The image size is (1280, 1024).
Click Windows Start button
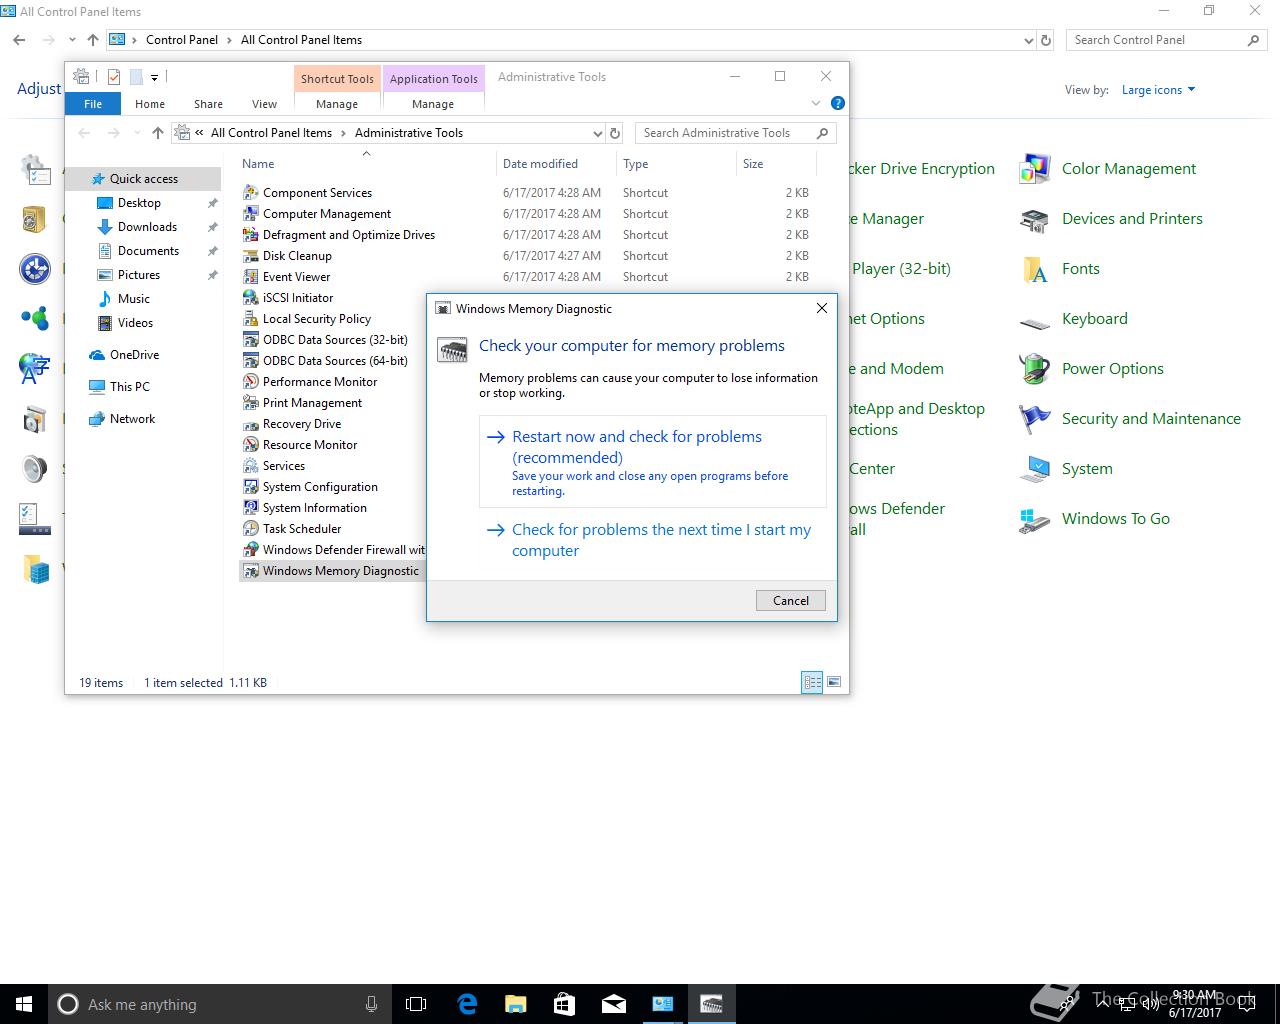[23, 1004]
